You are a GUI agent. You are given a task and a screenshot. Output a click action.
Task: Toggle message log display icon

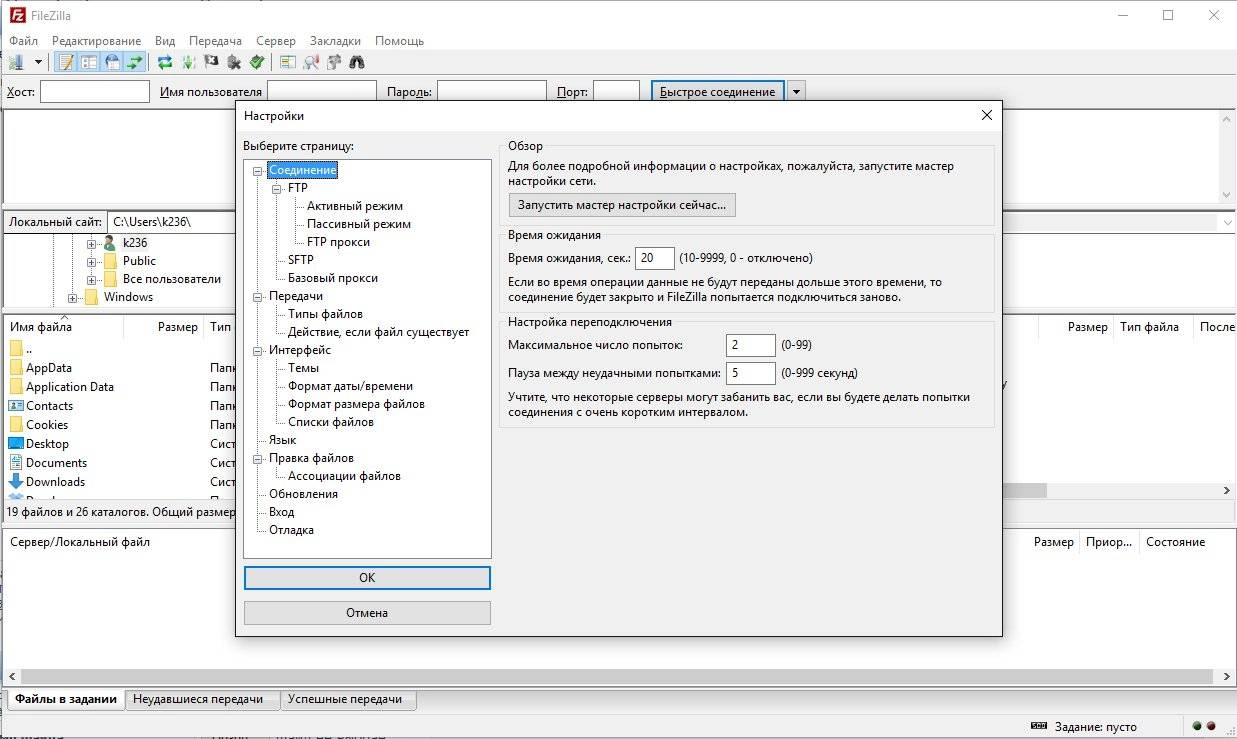pyautogui.click(x=66, y=62)
